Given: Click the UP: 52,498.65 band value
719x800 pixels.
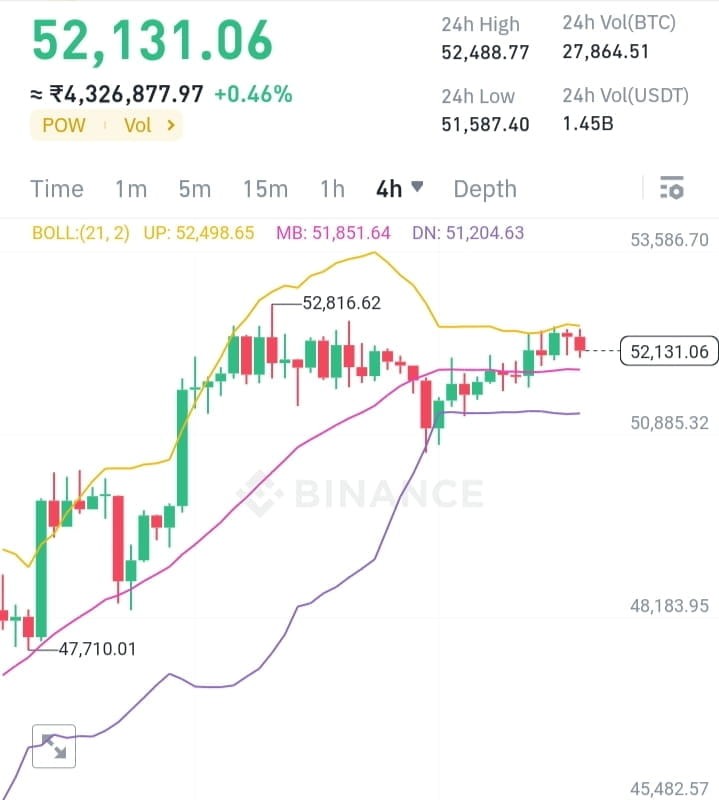Looking at the screenshot, I should pyautogui.click(x=199, y=233).
